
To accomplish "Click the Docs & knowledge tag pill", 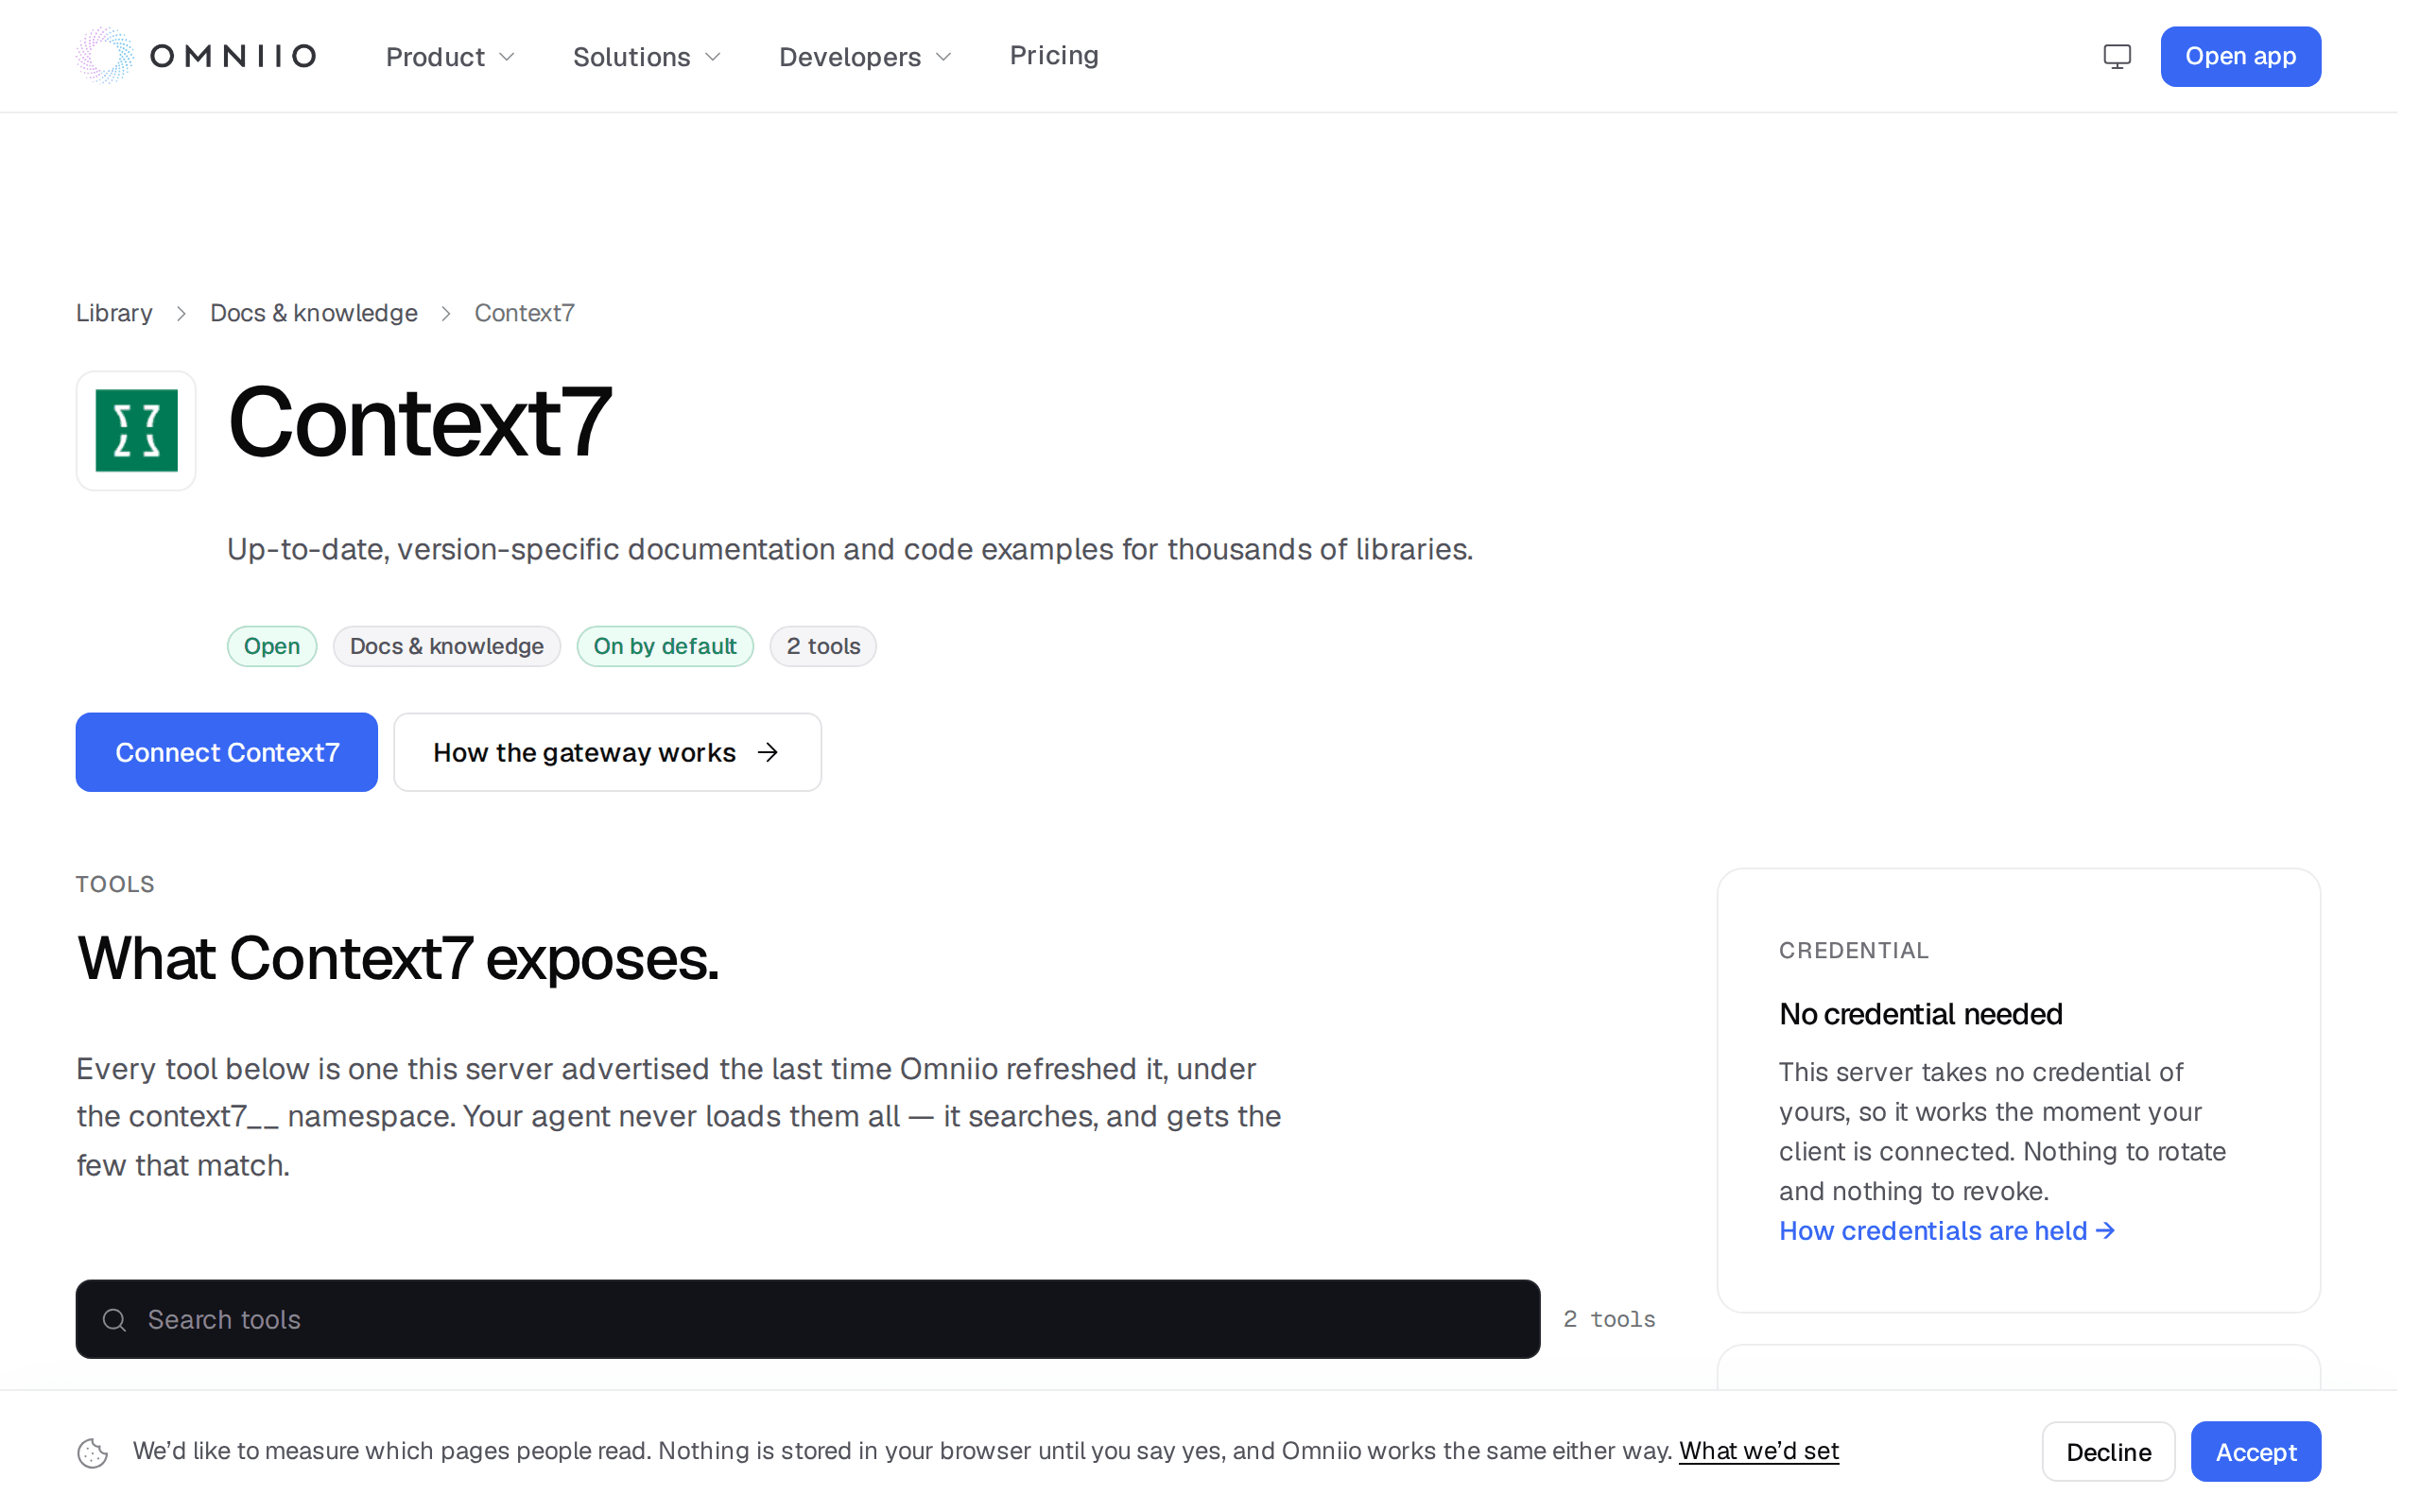I will click(x=447, y=646).
